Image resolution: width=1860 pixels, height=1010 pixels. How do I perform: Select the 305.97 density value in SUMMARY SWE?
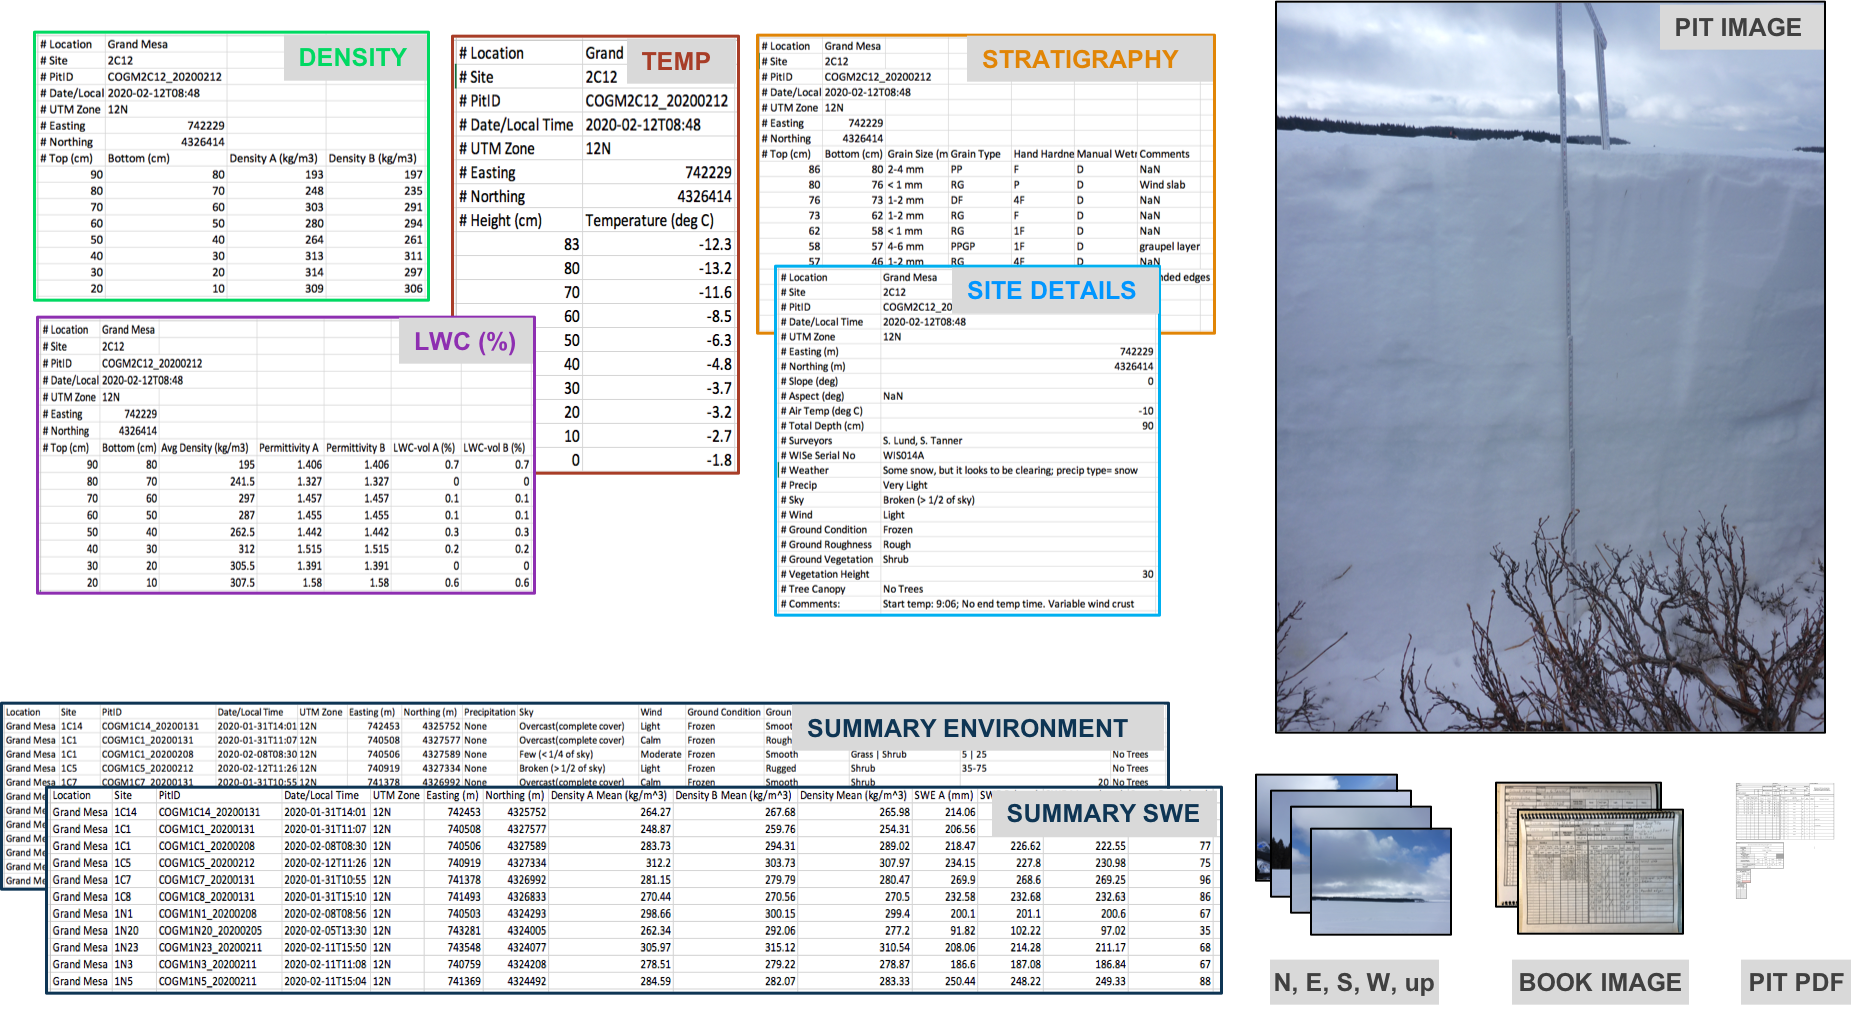click(x=655, y=947)
